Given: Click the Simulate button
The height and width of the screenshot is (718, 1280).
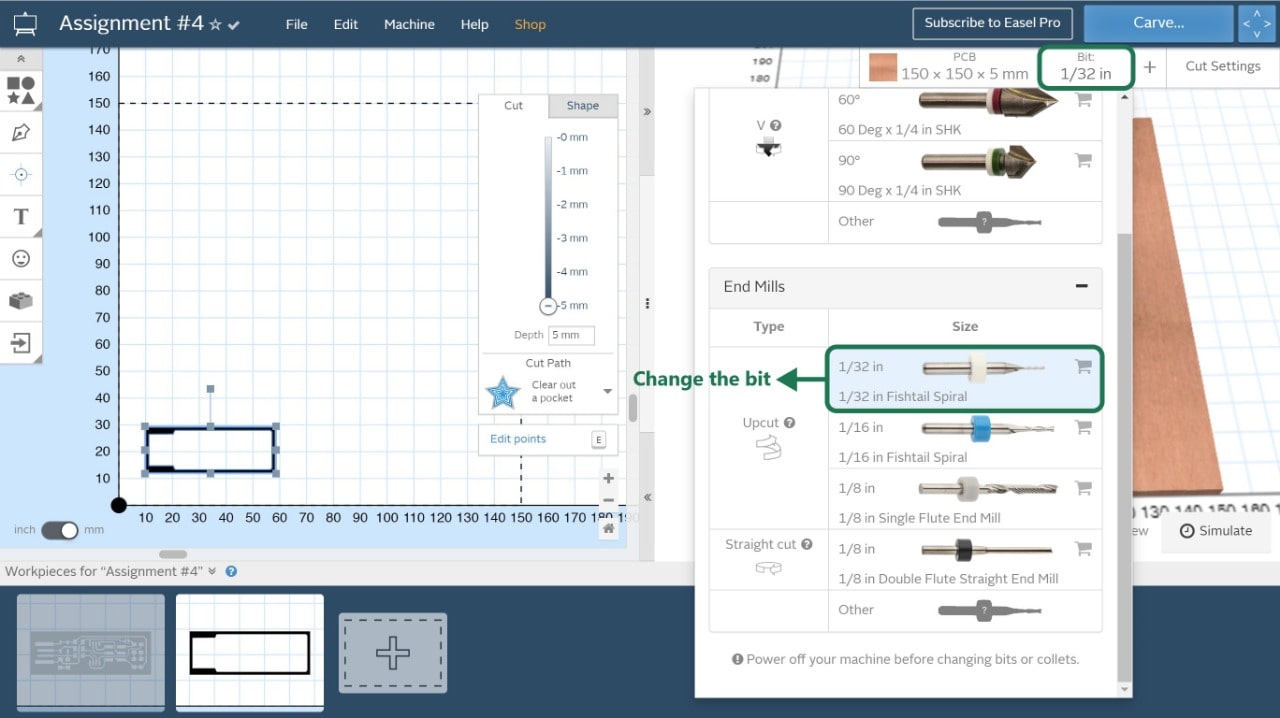Looking at the screenshot, I should pos(1215,531).
